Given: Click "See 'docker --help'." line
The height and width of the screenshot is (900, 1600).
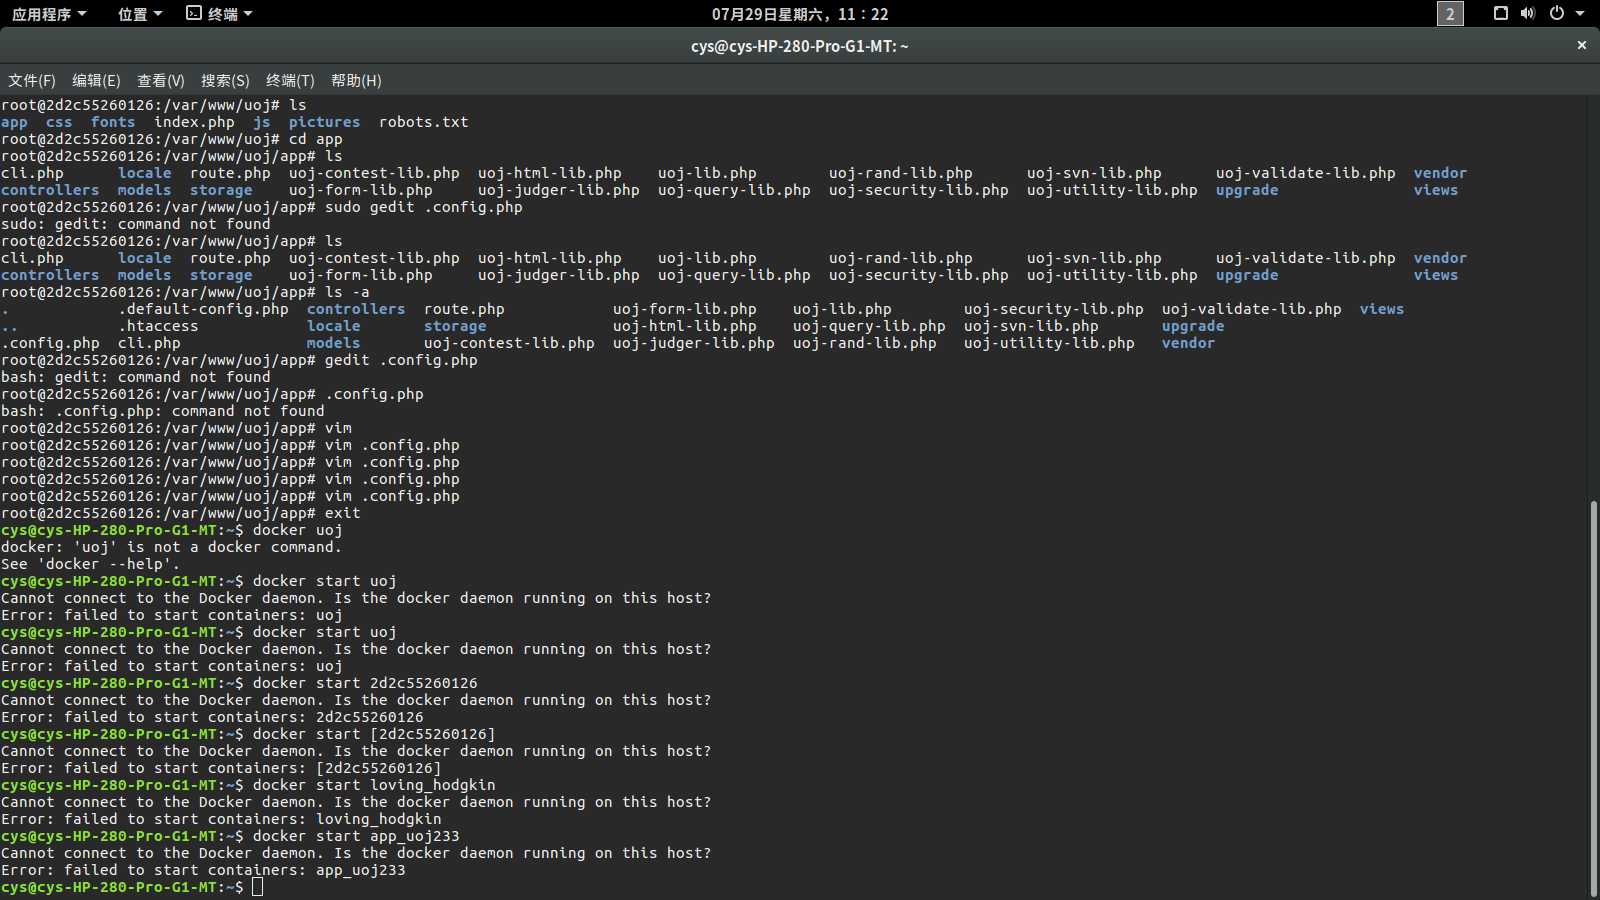Looking at the screenshot, I should [91, 564].
